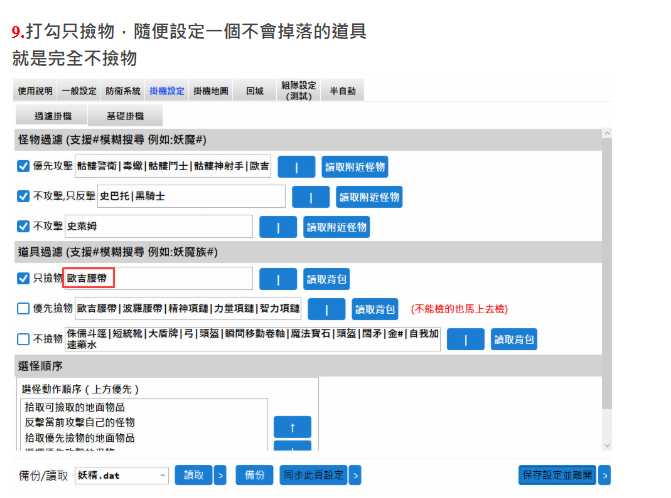Click 讀取附近怪物 in the 不攻擊,只反擊 row
Screen dimensions: 671x498
pos(369,197)
